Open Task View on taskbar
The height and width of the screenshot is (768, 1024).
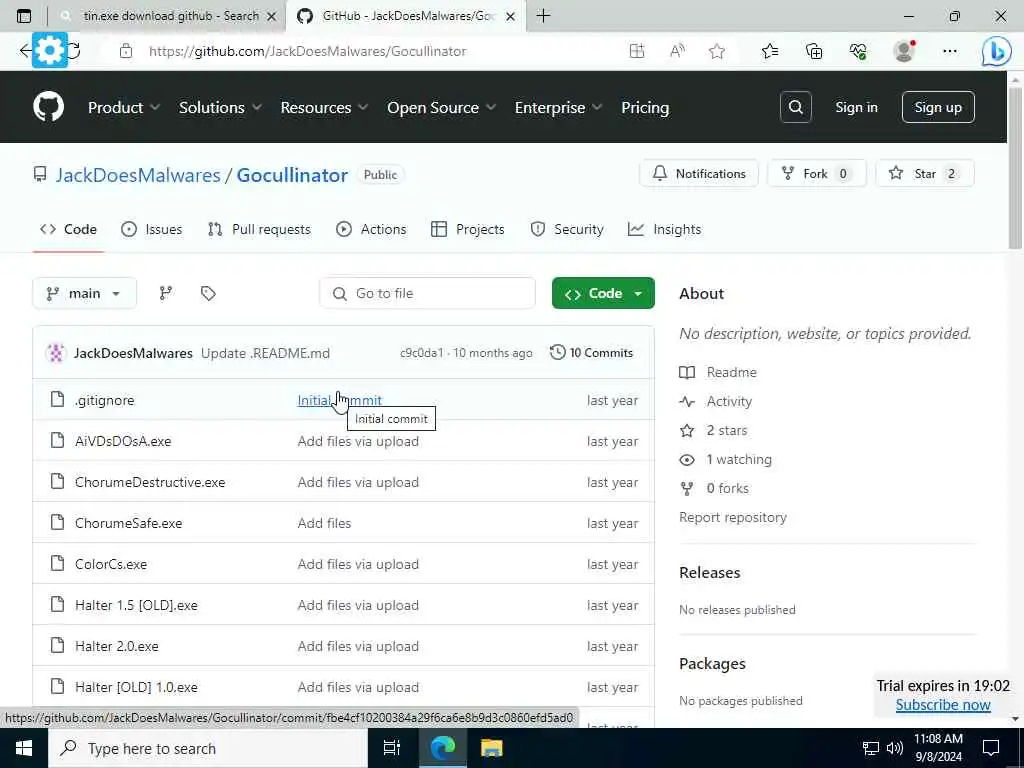point(391,748)
